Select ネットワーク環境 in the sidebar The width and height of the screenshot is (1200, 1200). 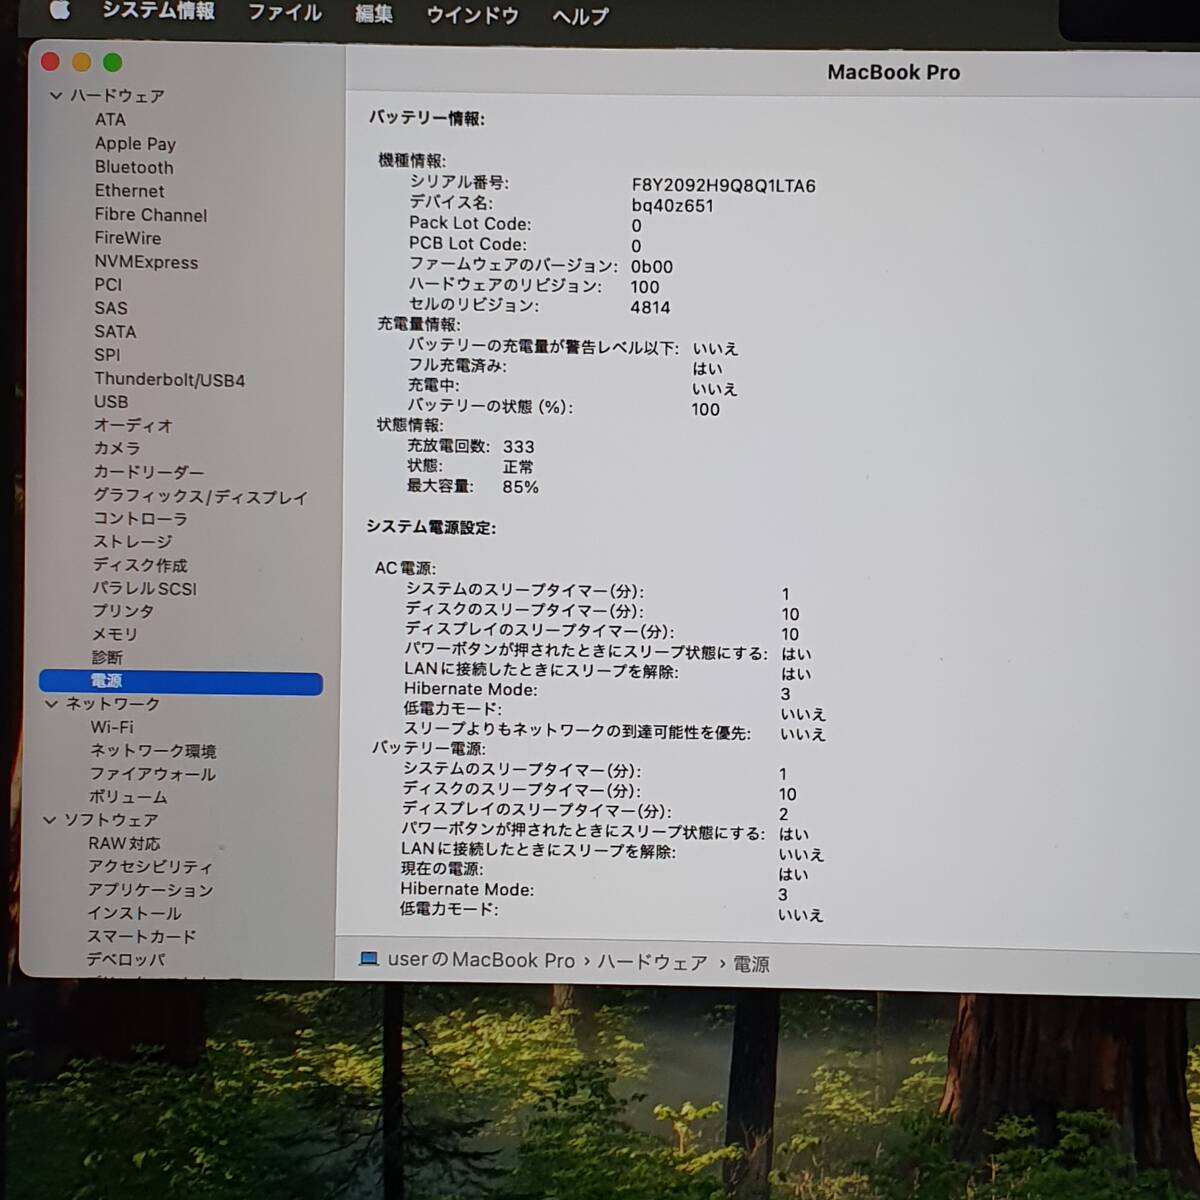point(153,750)
